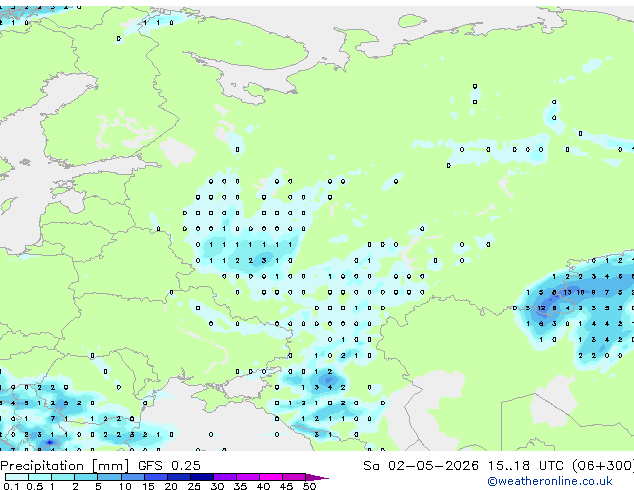Click the 'GFS 0.25' model label
This screenshot has width=634, height=490.
(x=169, y=466)
